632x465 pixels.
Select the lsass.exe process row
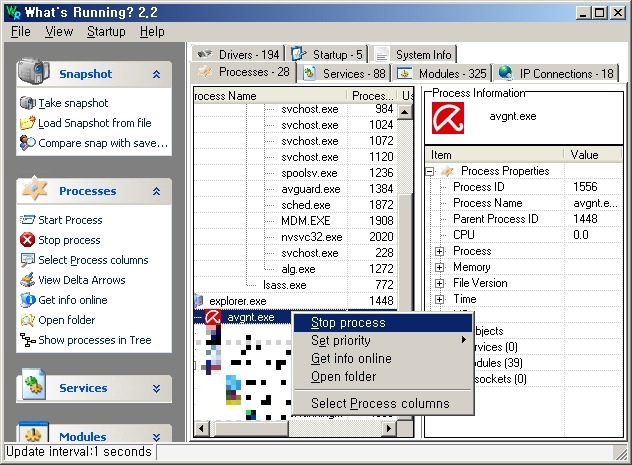(x=295, y=285)
